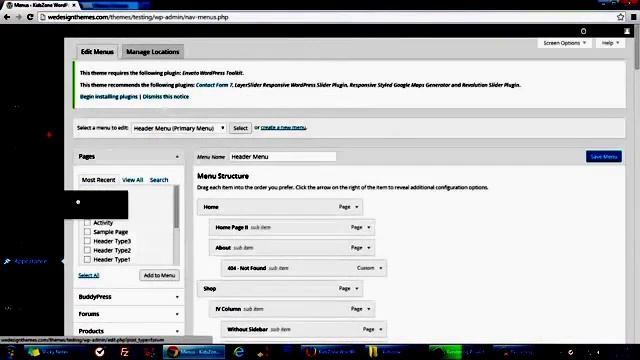Check the Sample Page checkbox
Viewport: 640px width, 360px height.
(87, 232)
